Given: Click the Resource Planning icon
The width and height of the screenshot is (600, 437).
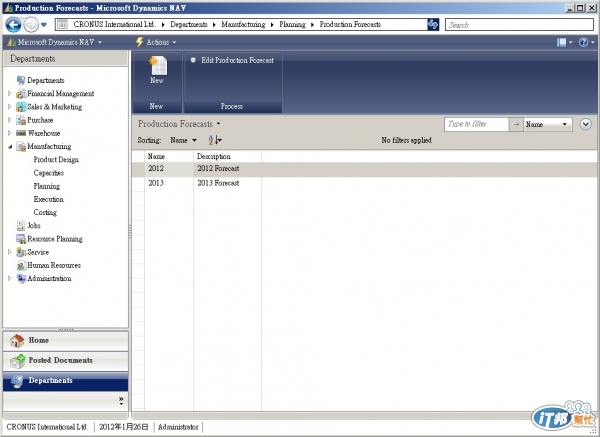Looking at the screenshot, I should point(21,239).
